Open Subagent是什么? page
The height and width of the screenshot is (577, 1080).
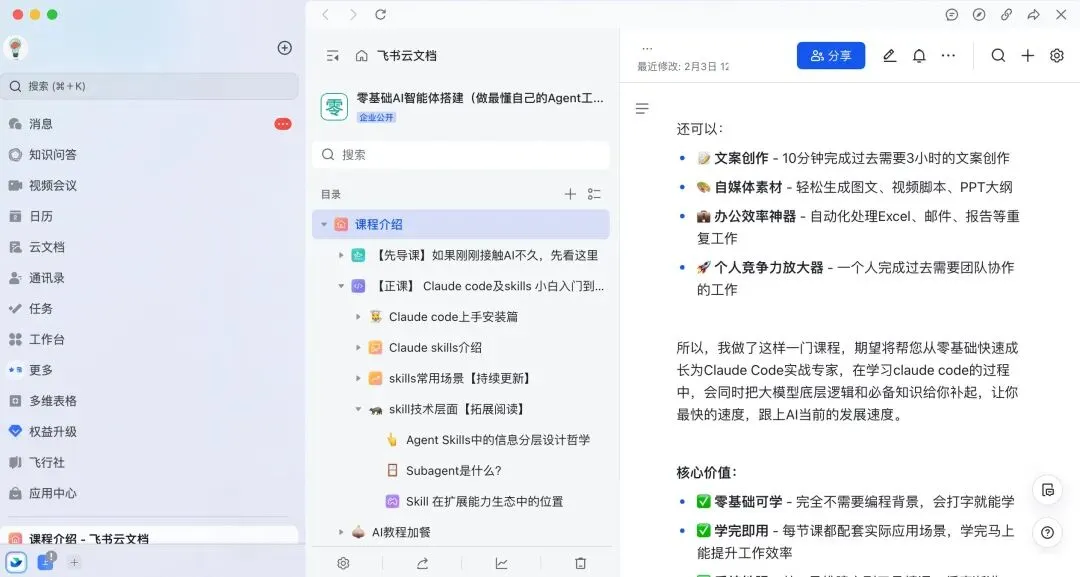click(453, 471)
